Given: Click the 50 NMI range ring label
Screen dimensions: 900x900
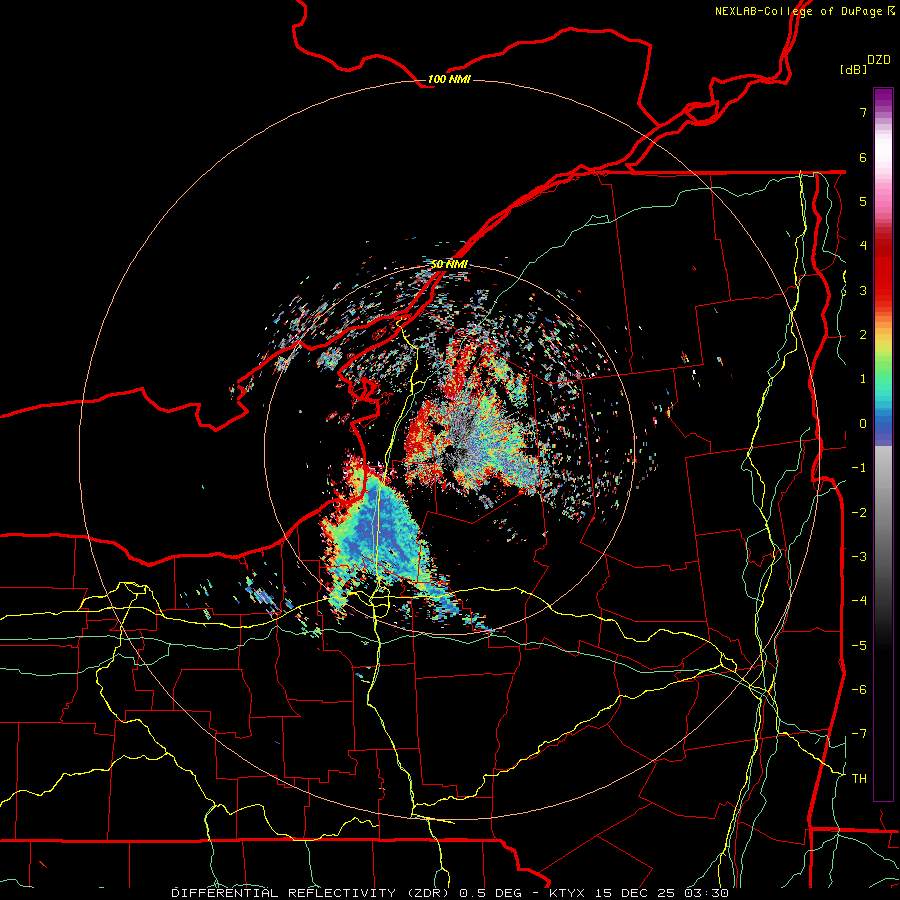Looking at the screenshot, I should point(449,264).
